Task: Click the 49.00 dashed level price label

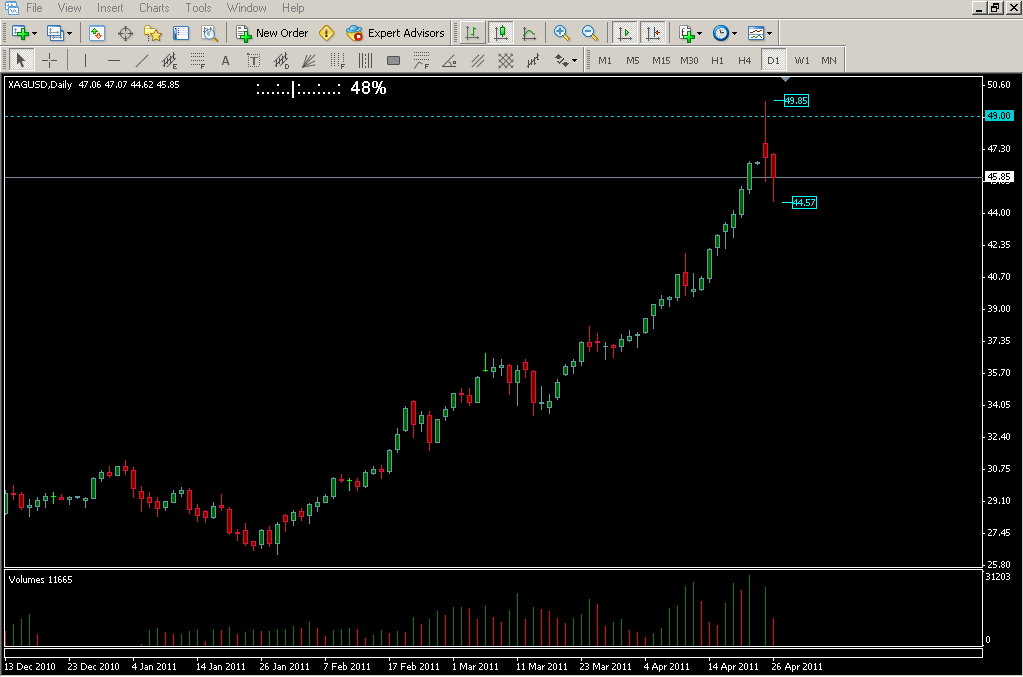Action: click(x=999, y=116)
